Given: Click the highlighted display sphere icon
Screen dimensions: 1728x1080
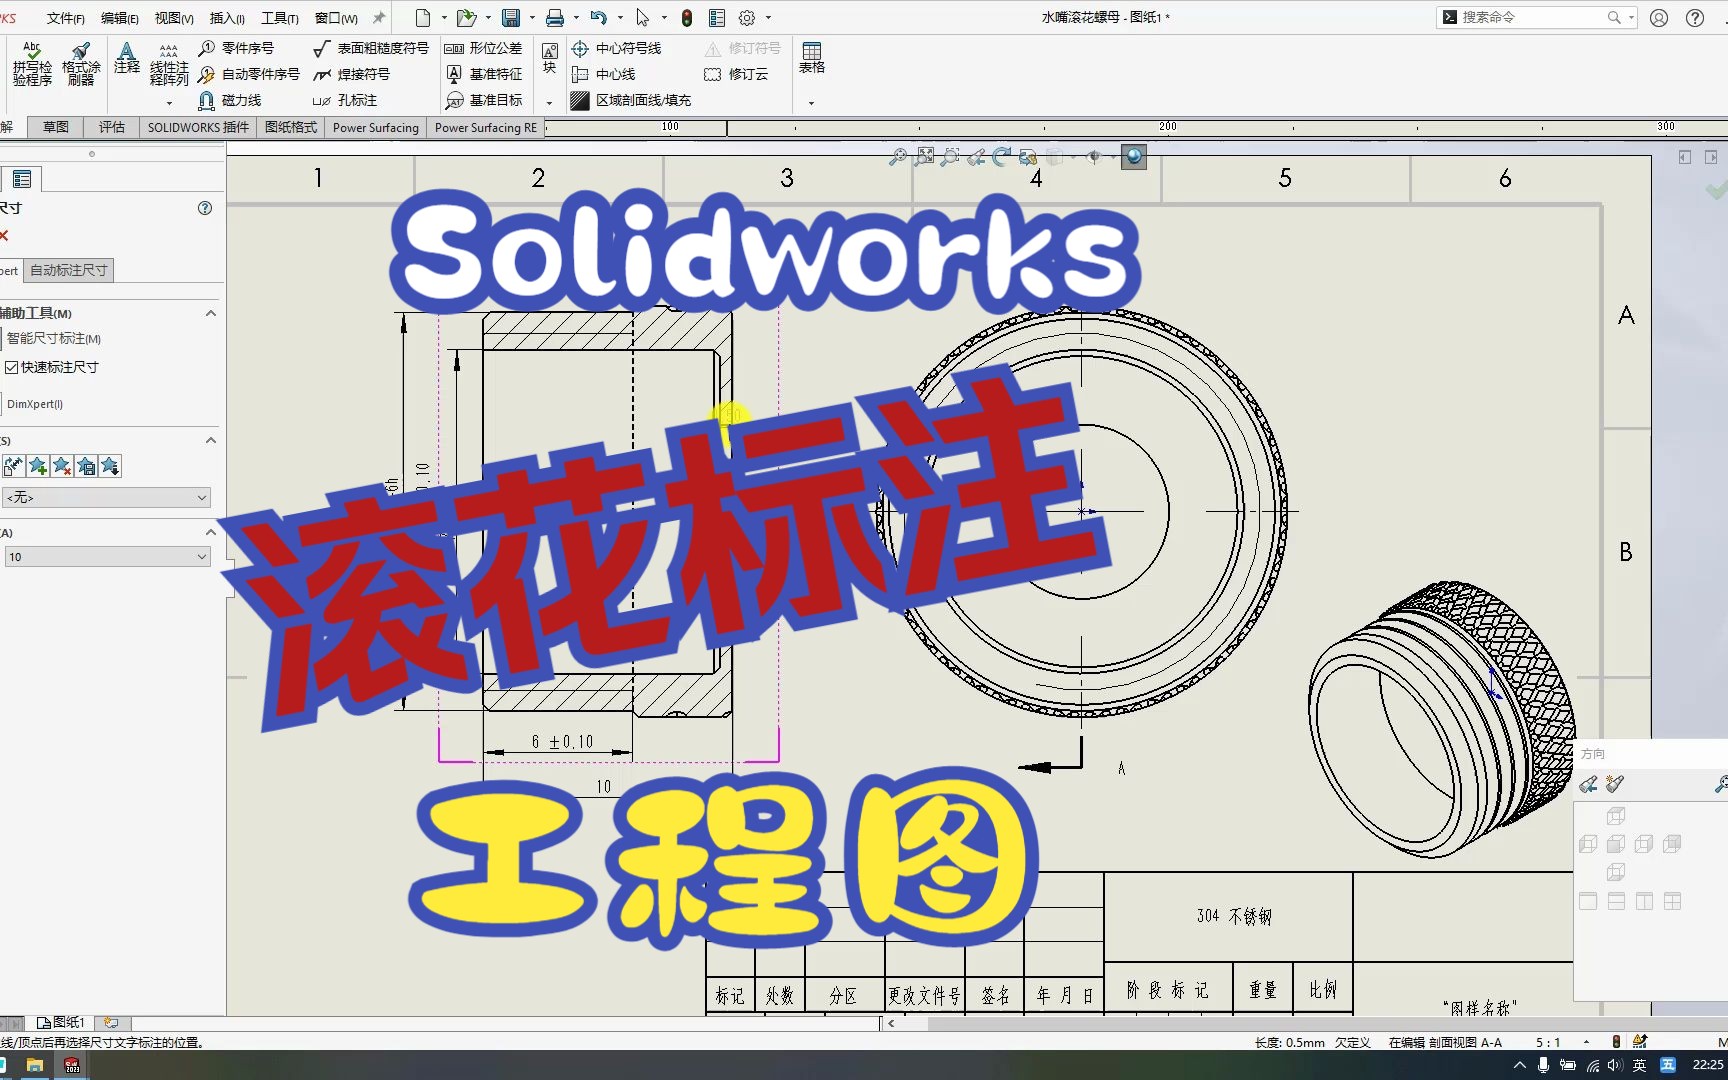Looking at the screenshot, I should [1134, 157].
